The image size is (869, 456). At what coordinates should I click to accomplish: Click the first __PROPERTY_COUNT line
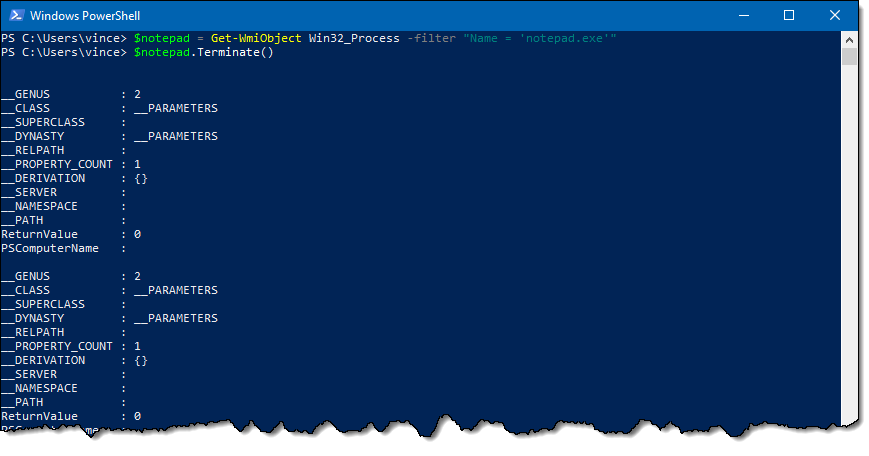point(71,165)
